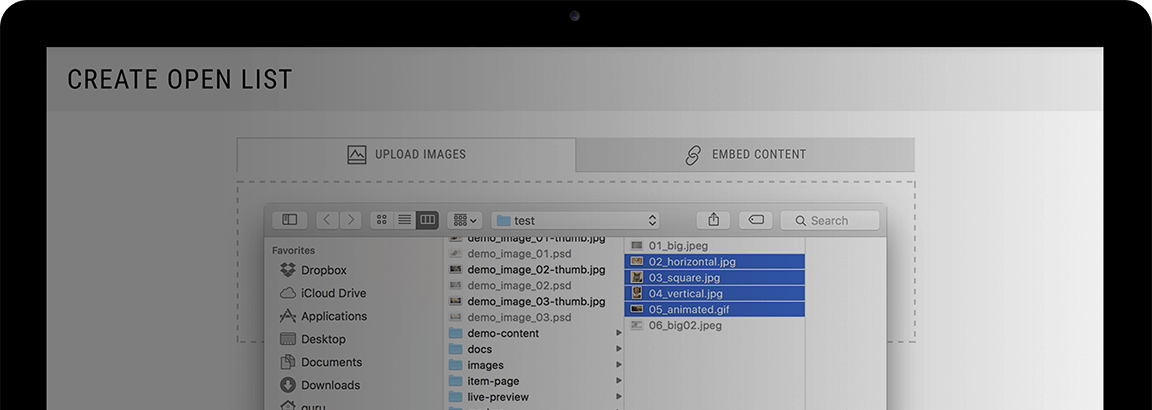Click the demo_image_03-thumb.jpg file icon
This screenshot has width=1152, height=410.
[456, 301]
